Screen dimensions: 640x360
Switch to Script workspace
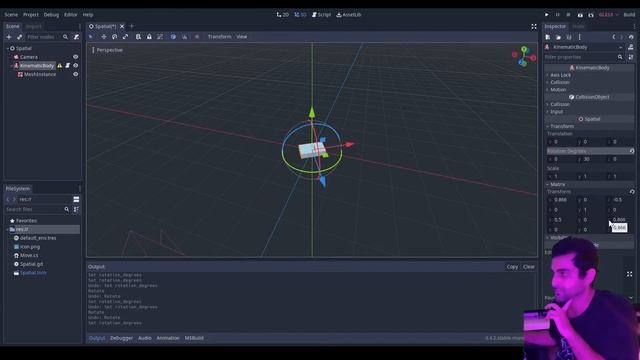point(321,15)
